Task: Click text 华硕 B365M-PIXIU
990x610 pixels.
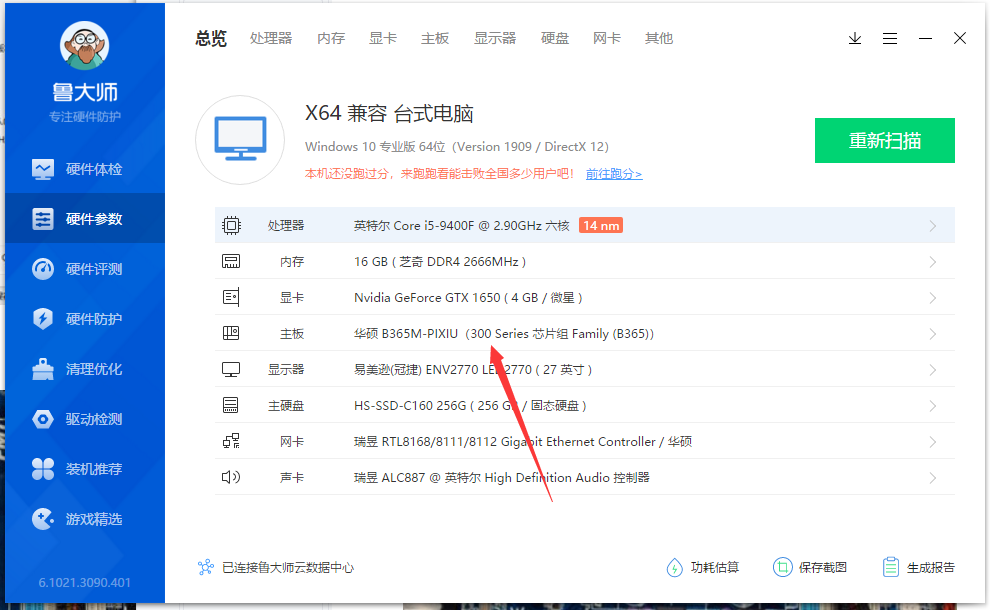Action: point(406,333)
